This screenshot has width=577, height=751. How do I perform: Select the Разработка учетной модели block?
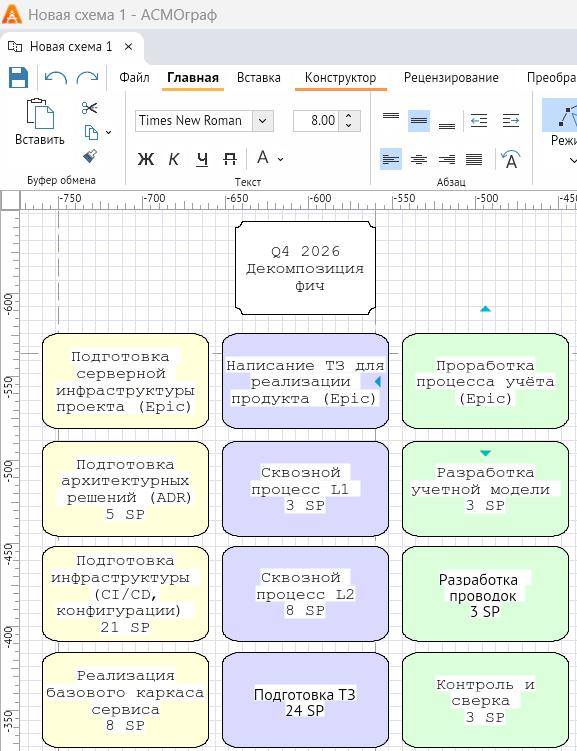point(486,489)
